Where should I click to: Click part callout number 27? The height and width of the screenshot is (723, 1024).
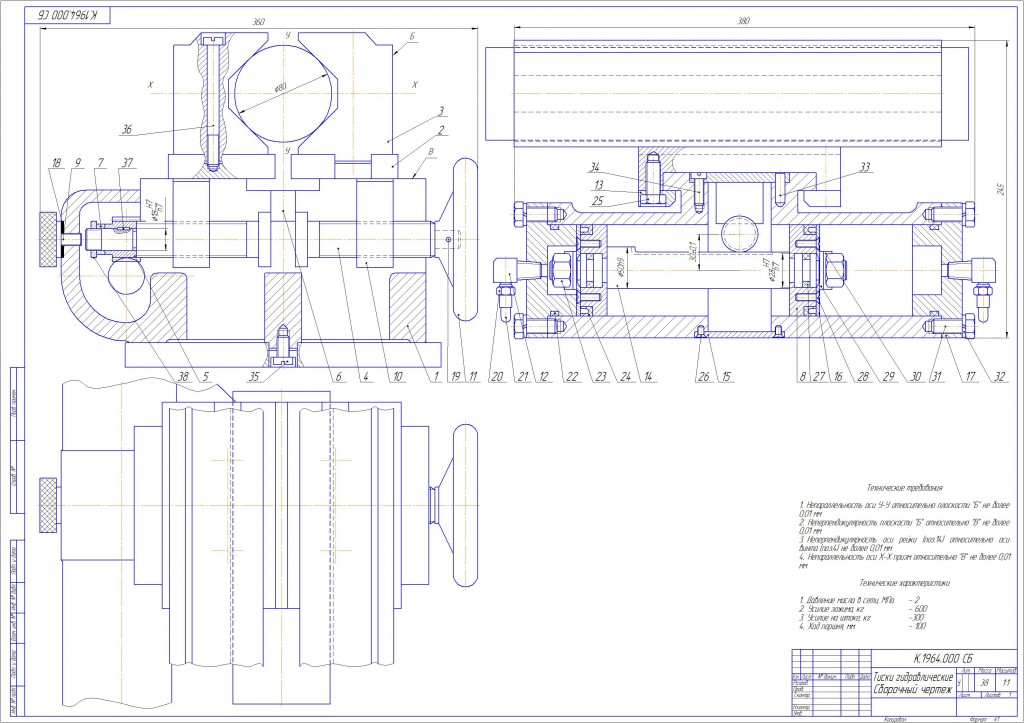[820, 377]
